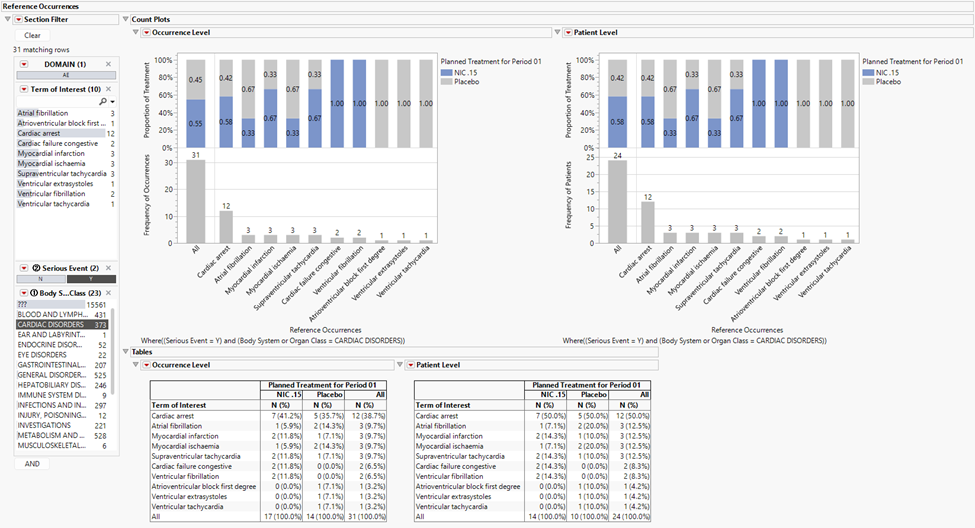Click NIC .15 legend swatch in patient plot
This screenshot has height=528, width=975.
click(868, 73)
